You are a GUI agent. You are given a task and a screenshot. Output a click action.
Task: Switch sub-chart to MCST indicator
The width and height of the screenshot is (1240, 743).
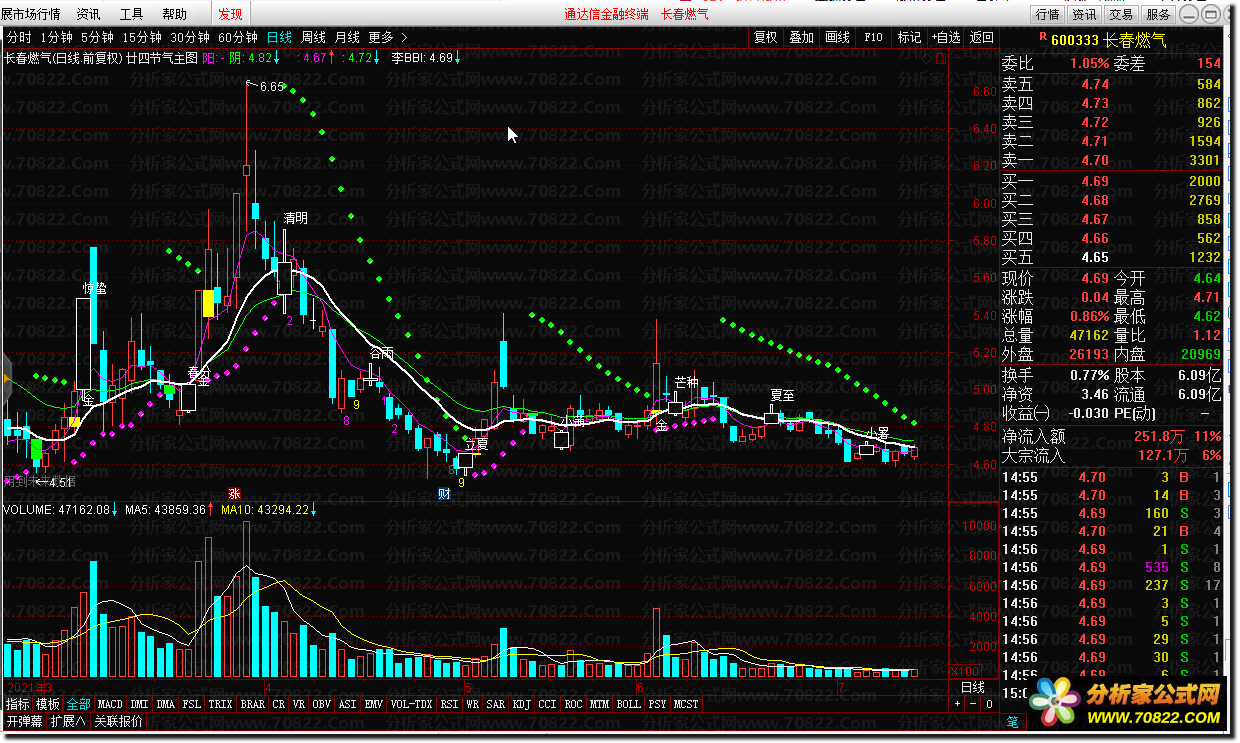pos(686,704)
